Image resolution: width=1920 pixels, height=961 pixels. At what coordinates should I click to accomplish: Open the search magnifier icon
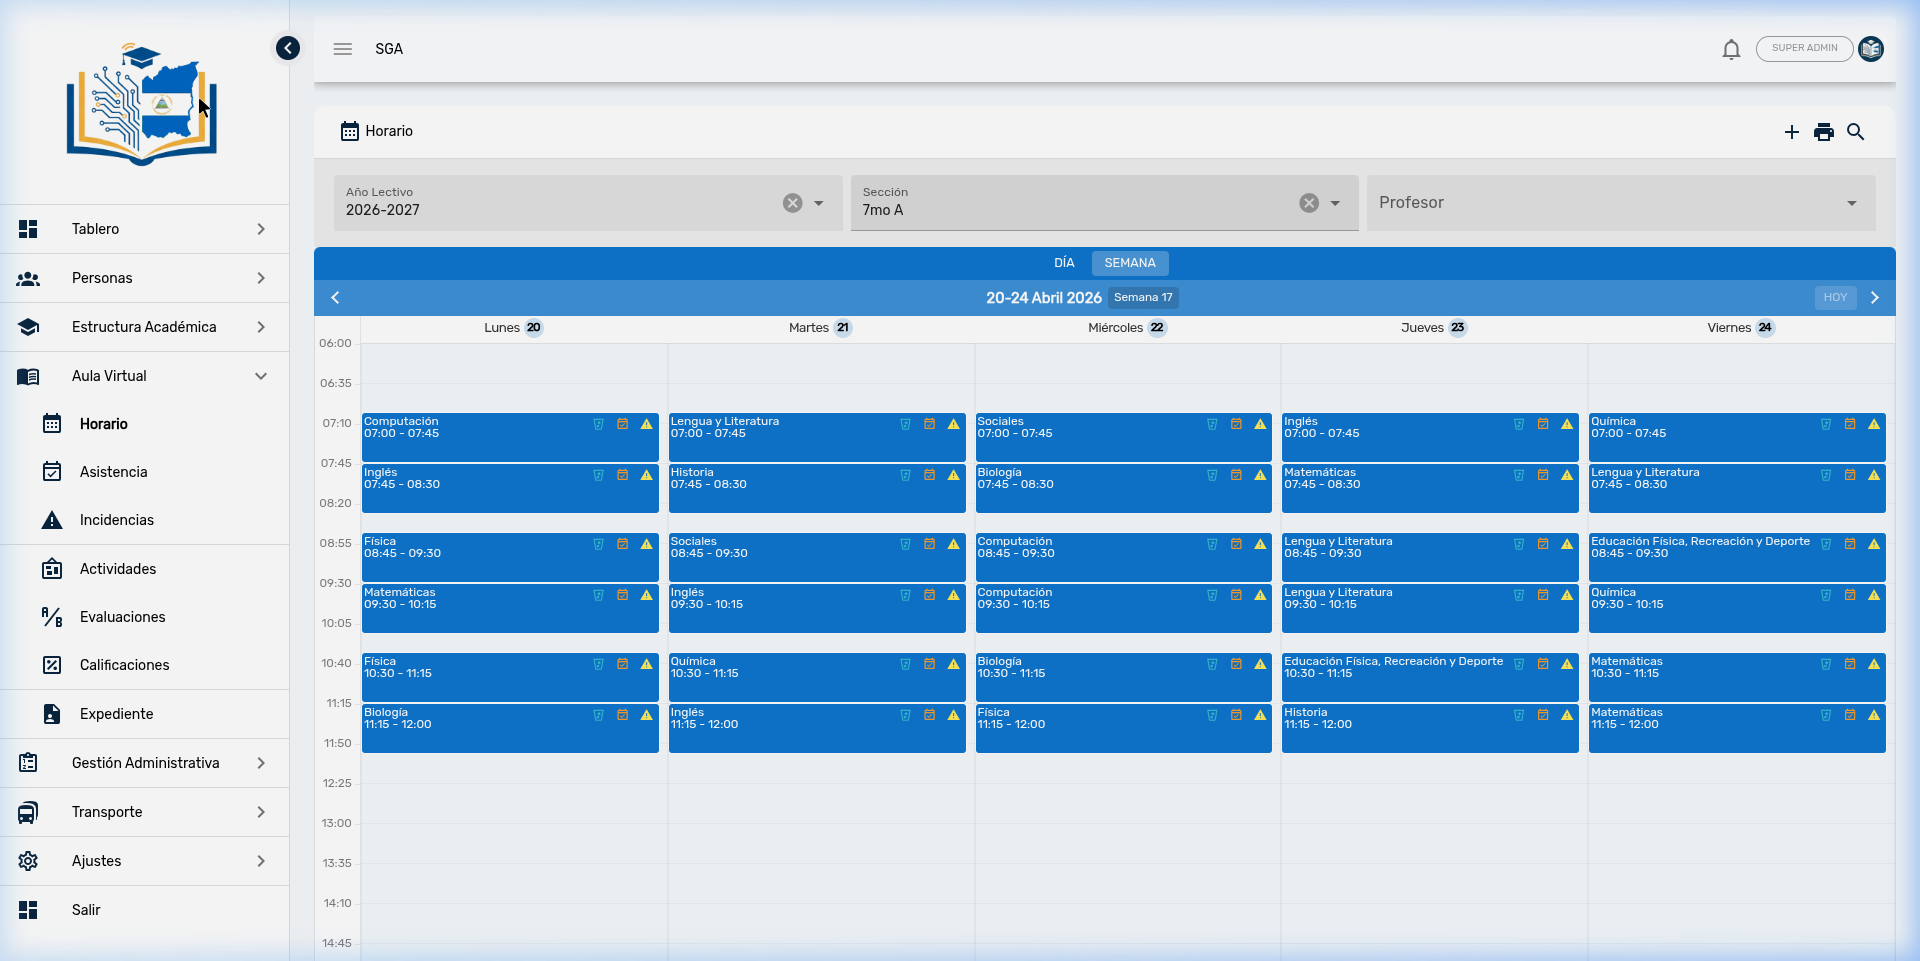pos(1856,132)
